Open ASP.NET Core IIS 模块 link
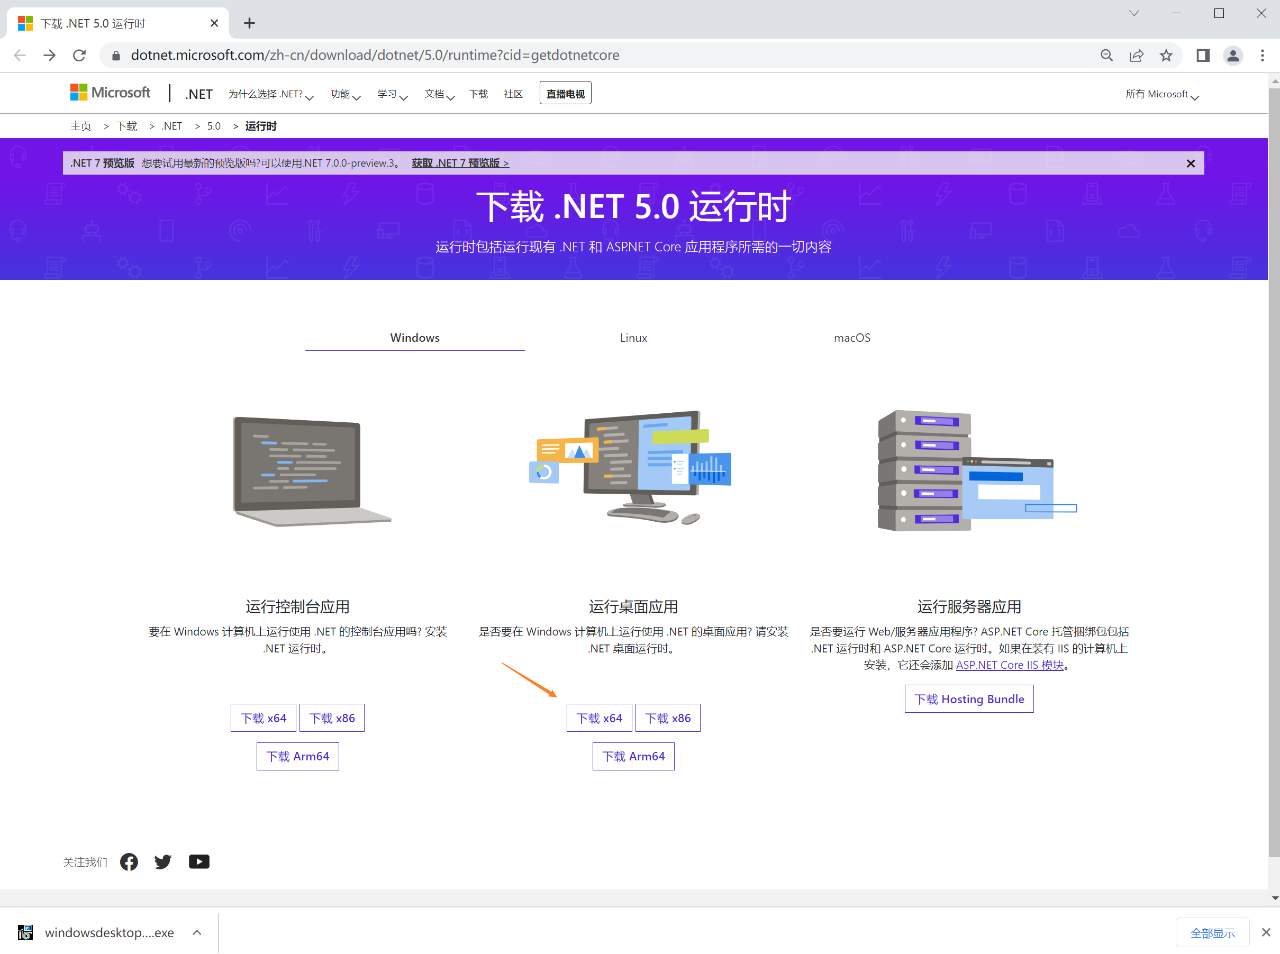1280x954 pixels. tap(1010, 665)
